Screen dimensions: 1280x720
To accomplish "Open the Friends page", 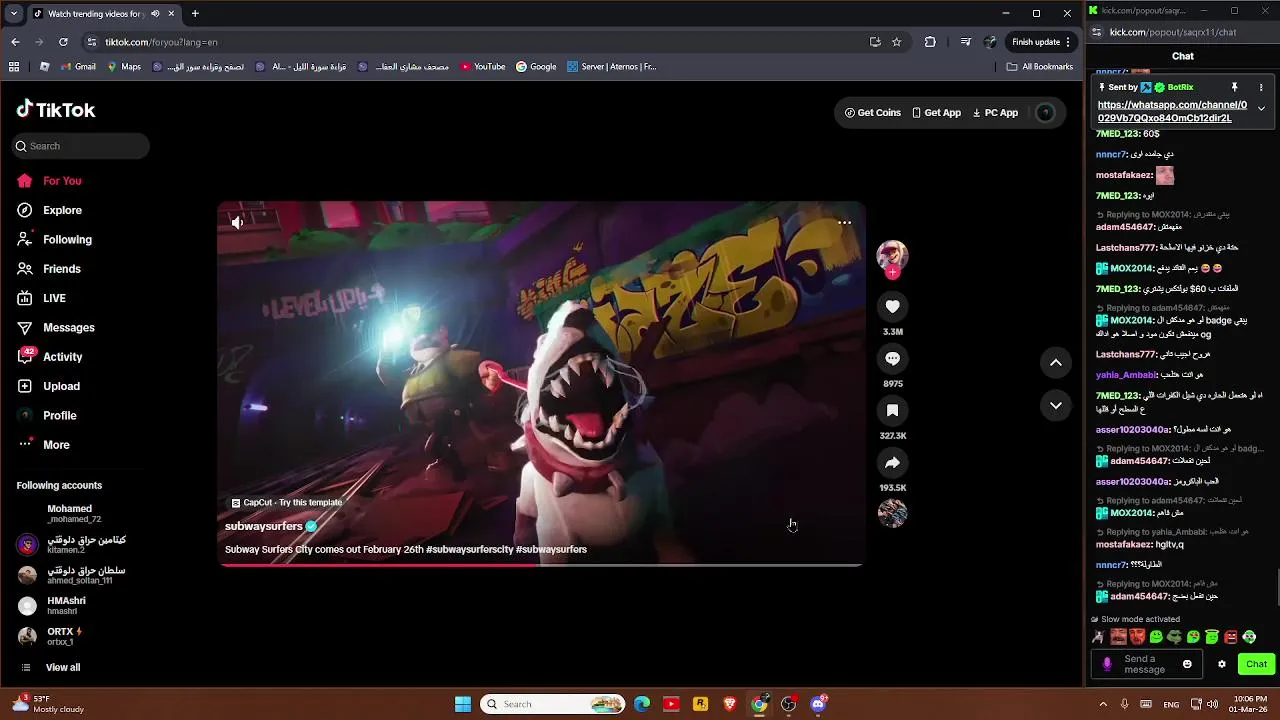I will click(62, 269).
